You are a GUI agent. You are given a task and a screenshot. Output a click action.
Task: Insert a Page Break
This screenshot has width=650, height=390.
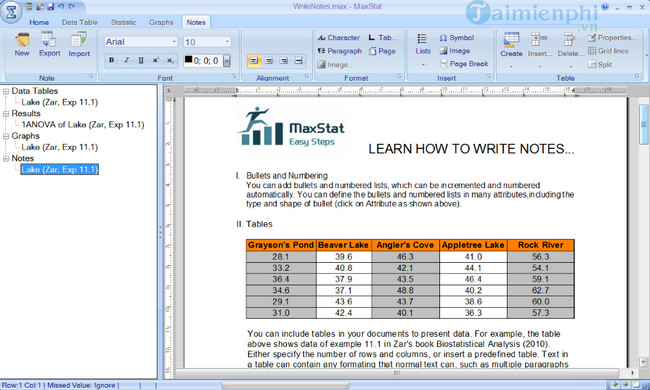tap(464, 64)
